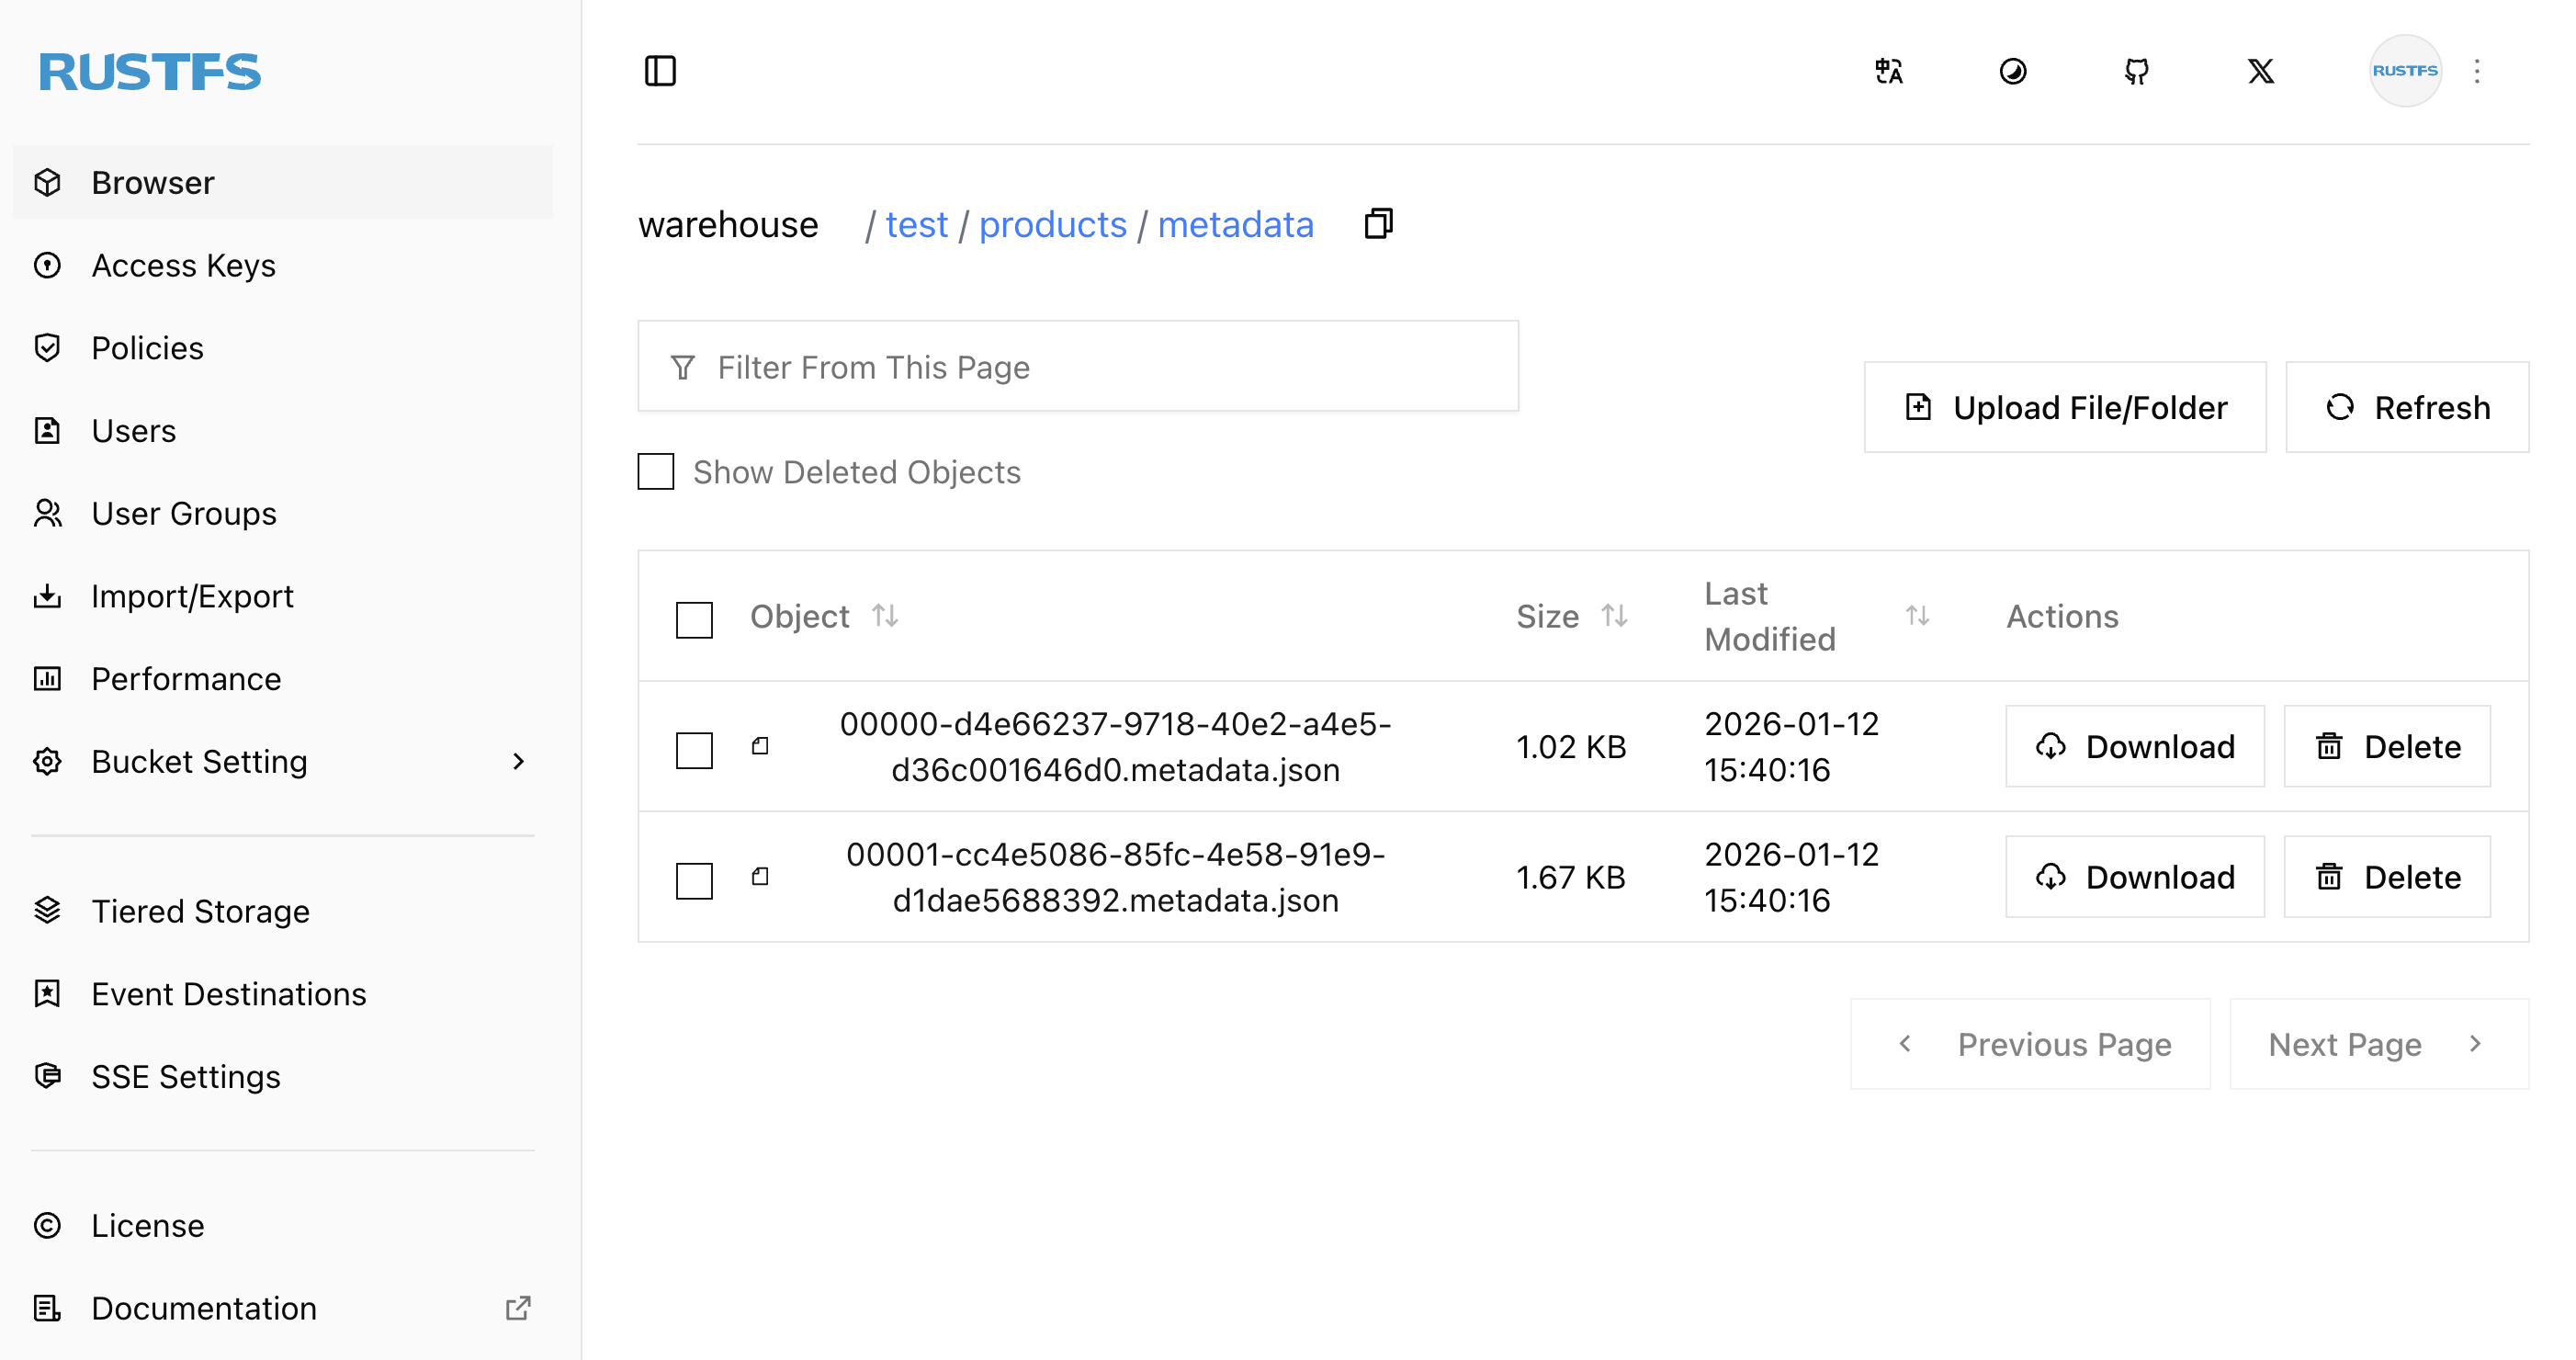The height and width of the screenshot is (1360, 2576).
Task: Enable Show Deleted Objects checkbox
Action: tap(656, 472)
